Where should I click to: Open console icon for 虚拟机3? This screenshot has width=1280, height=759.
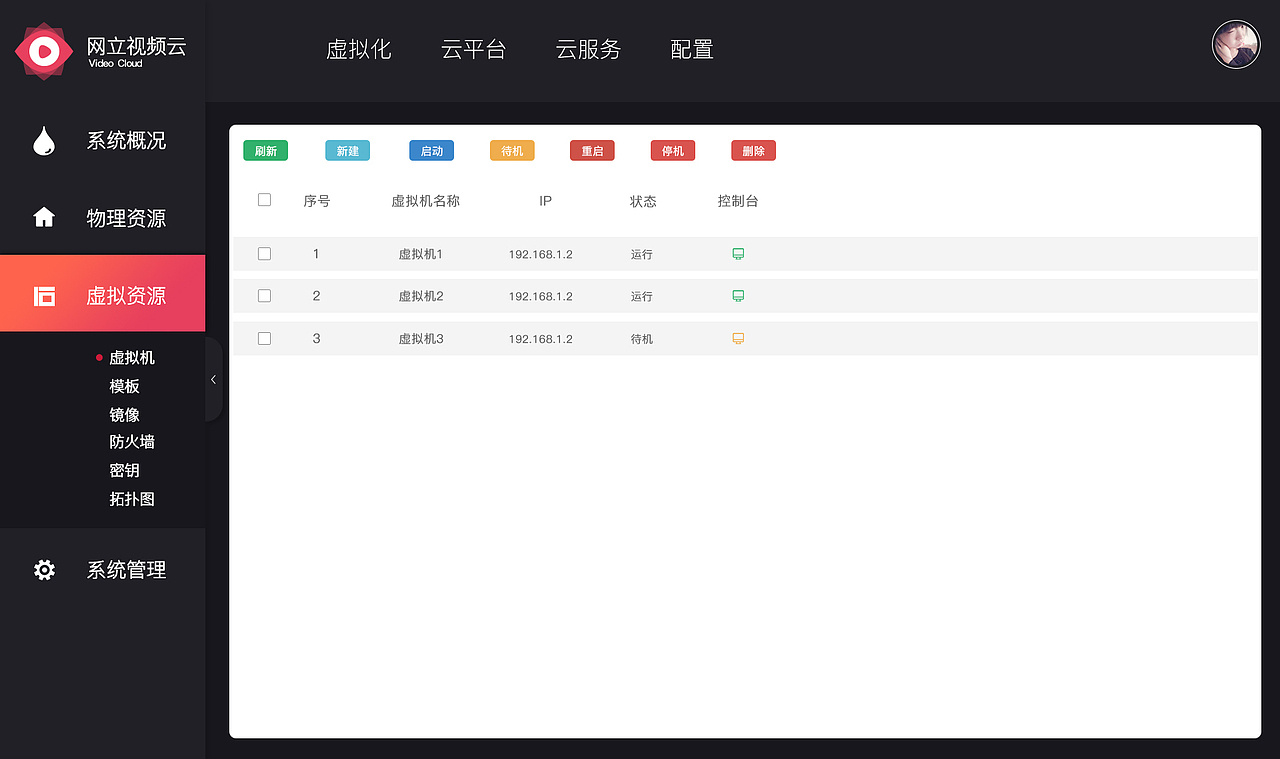(738, 339)
